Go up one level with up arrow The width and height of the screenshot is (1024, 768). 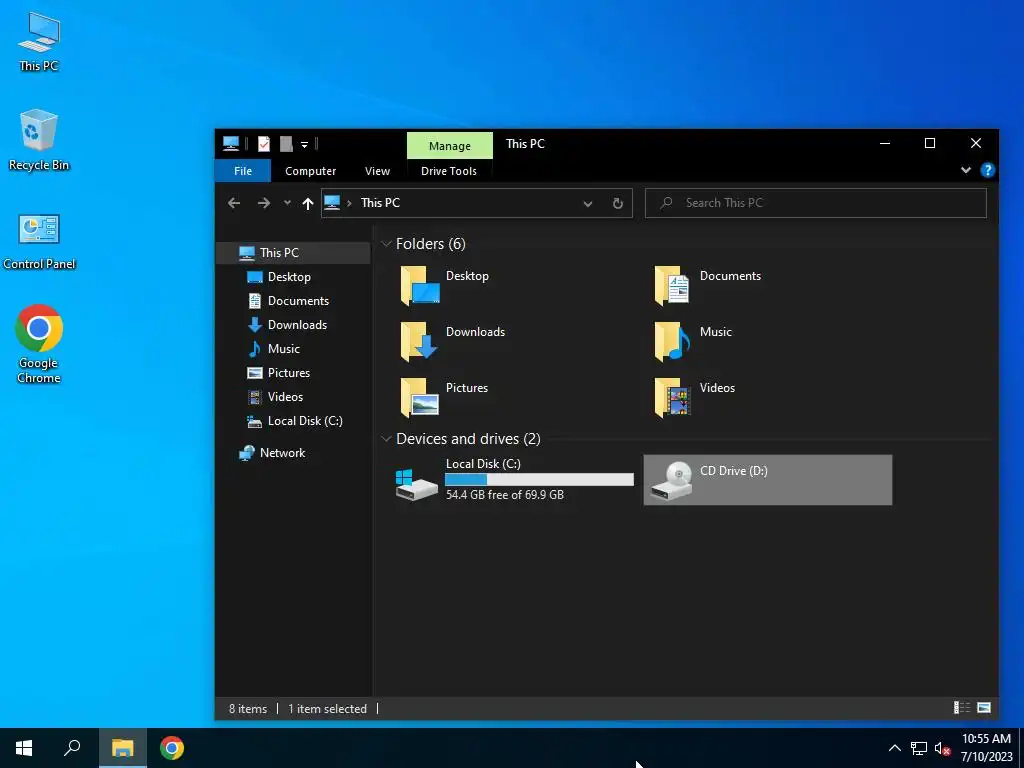click(x=308, y=203)
